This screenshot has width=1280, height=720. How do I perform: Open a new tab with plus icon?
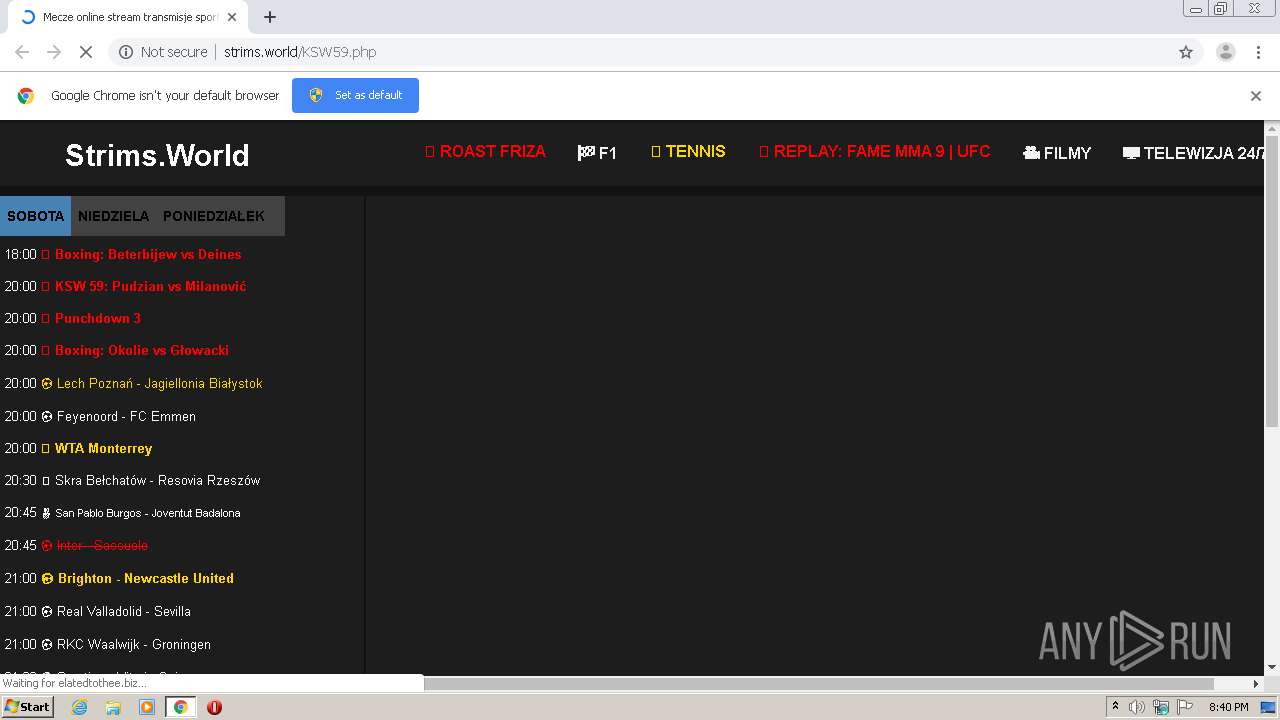click(270, 17)
